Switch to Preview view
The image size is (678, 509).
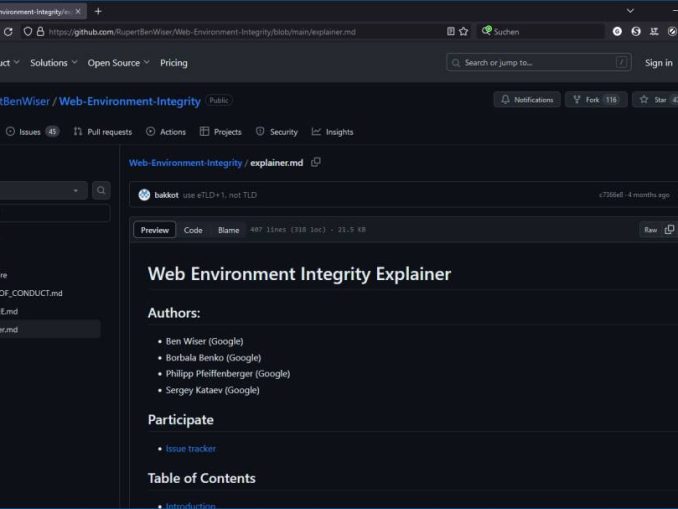[x=155, y=230]
